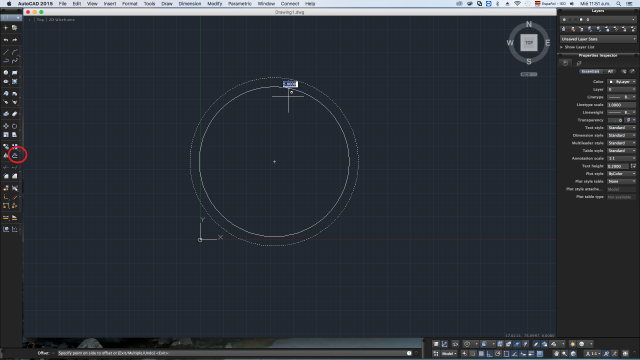The width and height of the screenshot is (640, 360).
Task: Click the current layer color swatch in Layers
Action: coord(581,20)
